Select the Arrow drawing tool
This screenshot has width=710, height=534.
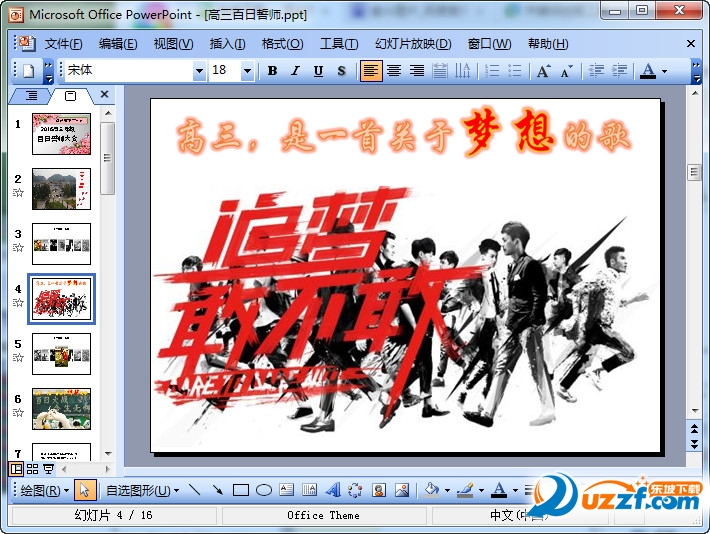[x=217, y=490]
